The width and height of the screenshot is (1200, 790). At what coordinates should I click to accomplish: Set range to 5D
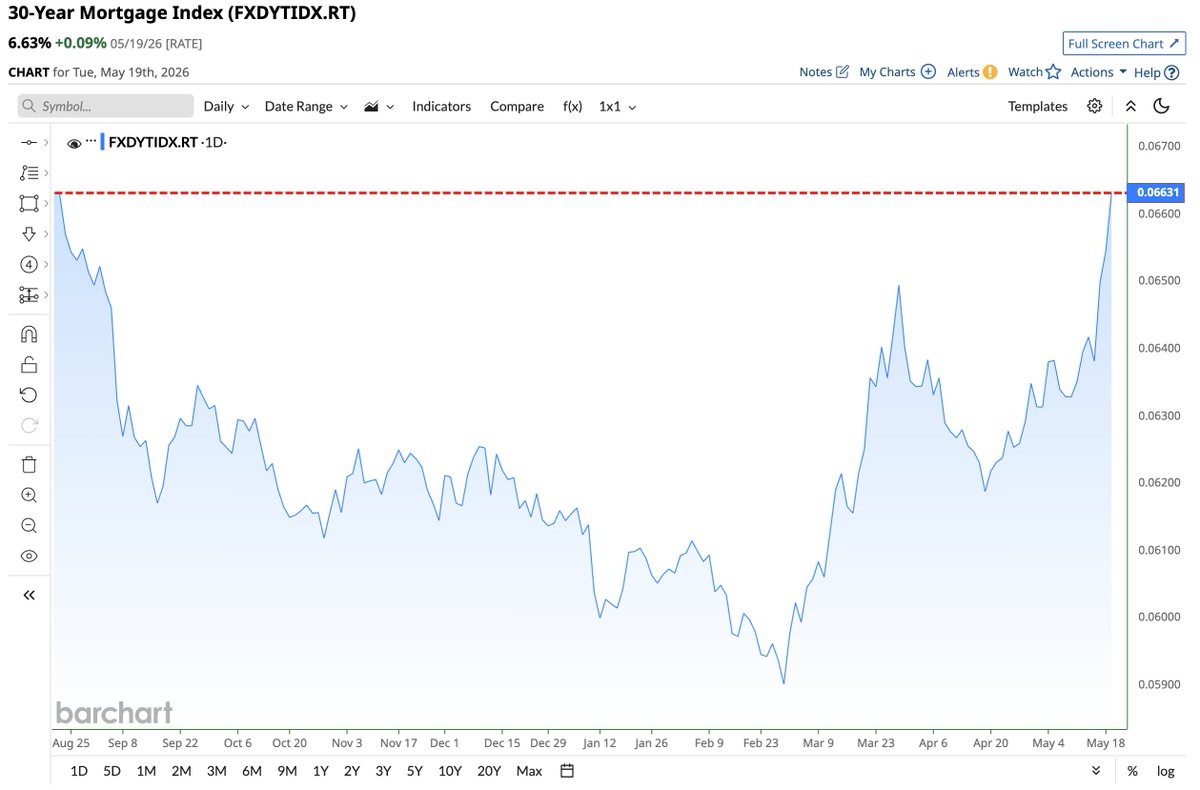[112, 771]
